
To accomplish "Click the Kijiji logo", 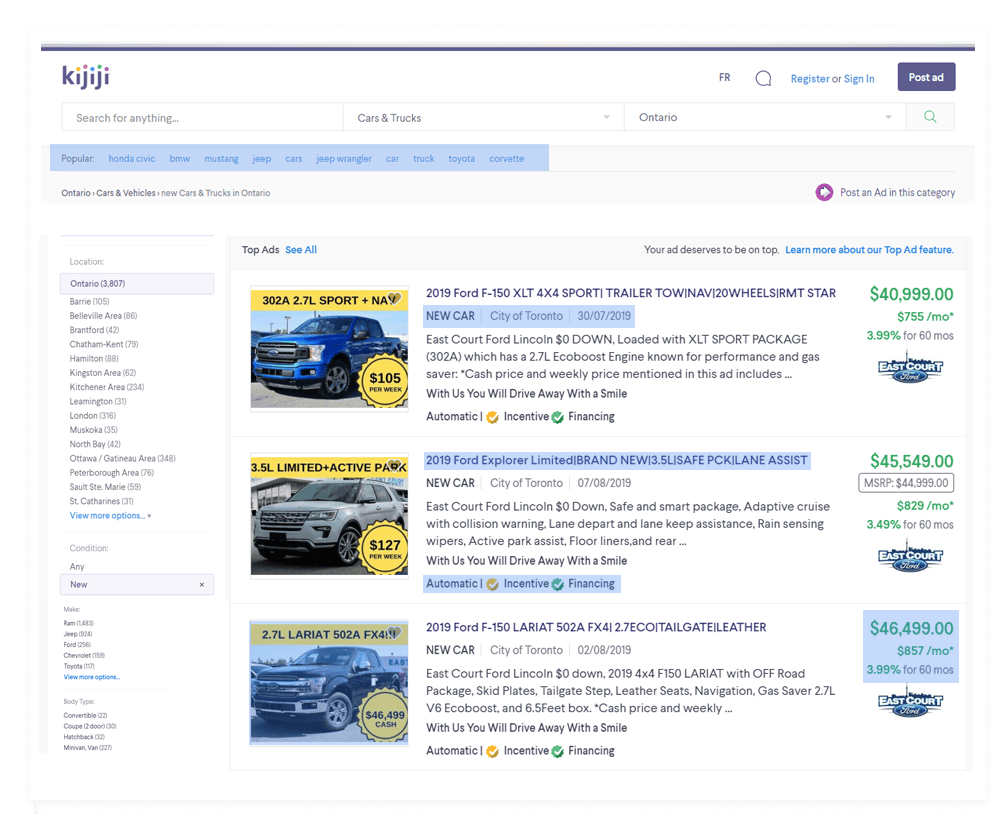I will point(86,76).
